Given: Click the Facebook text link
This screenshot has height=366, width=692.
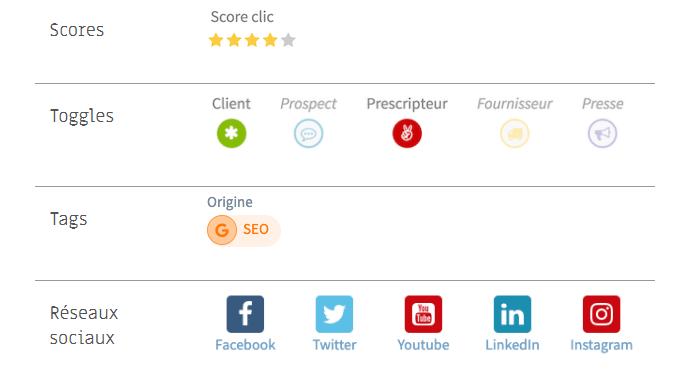Looking at the screenshot, I should point(245,345).
